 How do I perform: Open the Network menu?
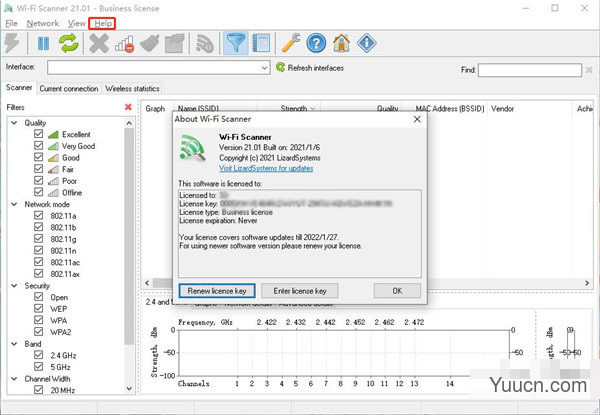(42, 24)
